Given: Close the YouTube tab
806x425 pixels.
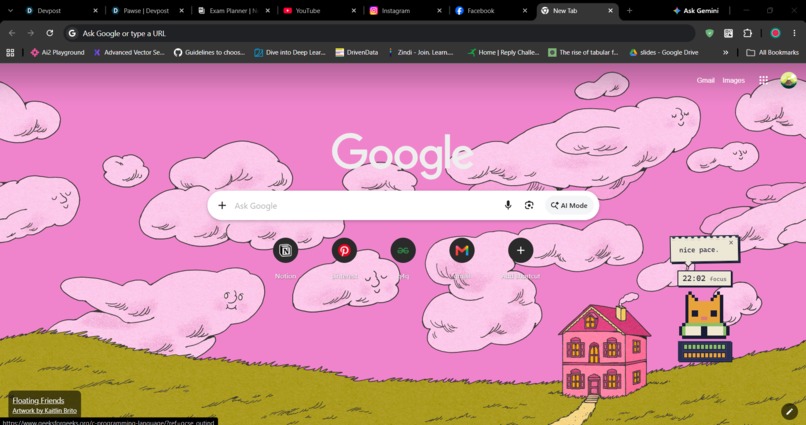Looking at the screenshot, I should click(354, 10).
